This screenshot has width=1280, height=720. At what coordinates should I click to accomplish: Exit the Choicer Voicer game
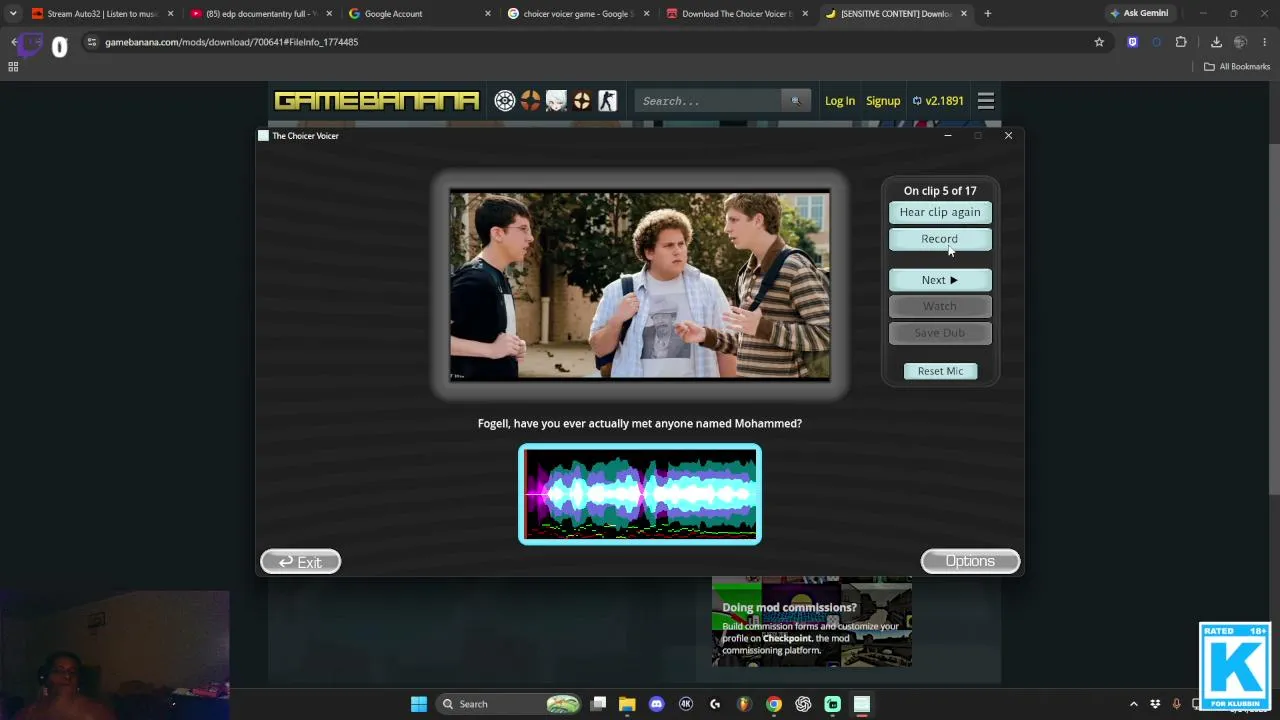click(300, 562)
